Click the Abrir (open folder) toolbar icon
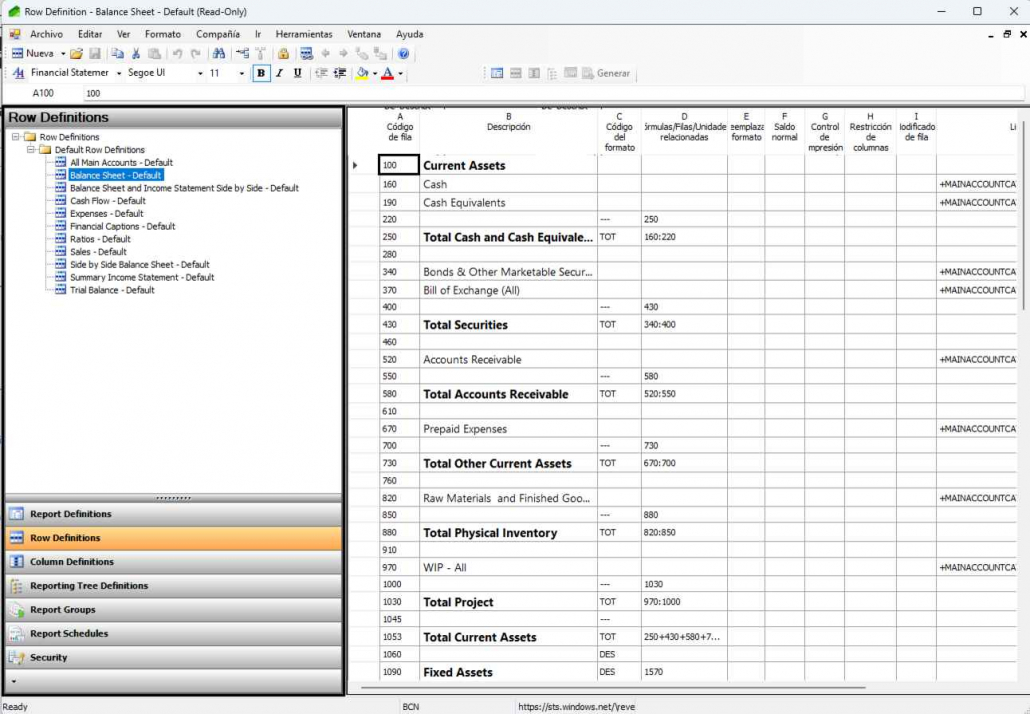 (x=78, y=53)
